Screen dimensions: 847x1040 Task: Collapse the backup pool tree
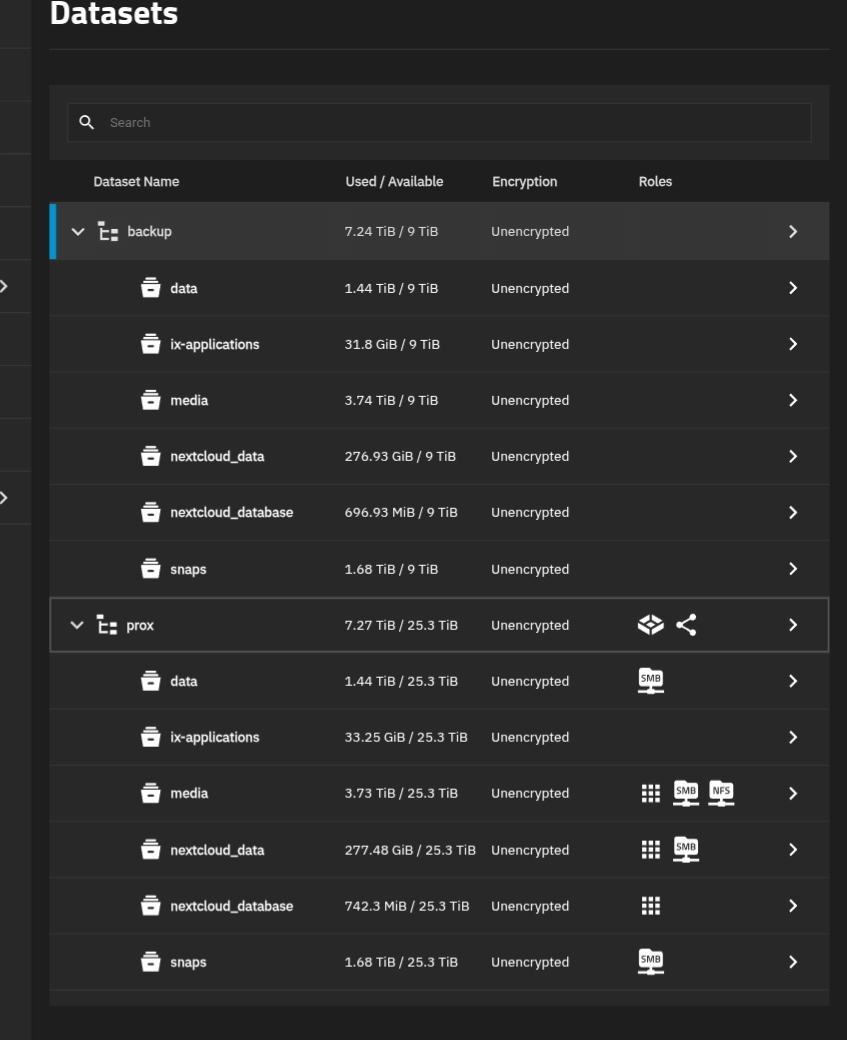click(78, 232)
